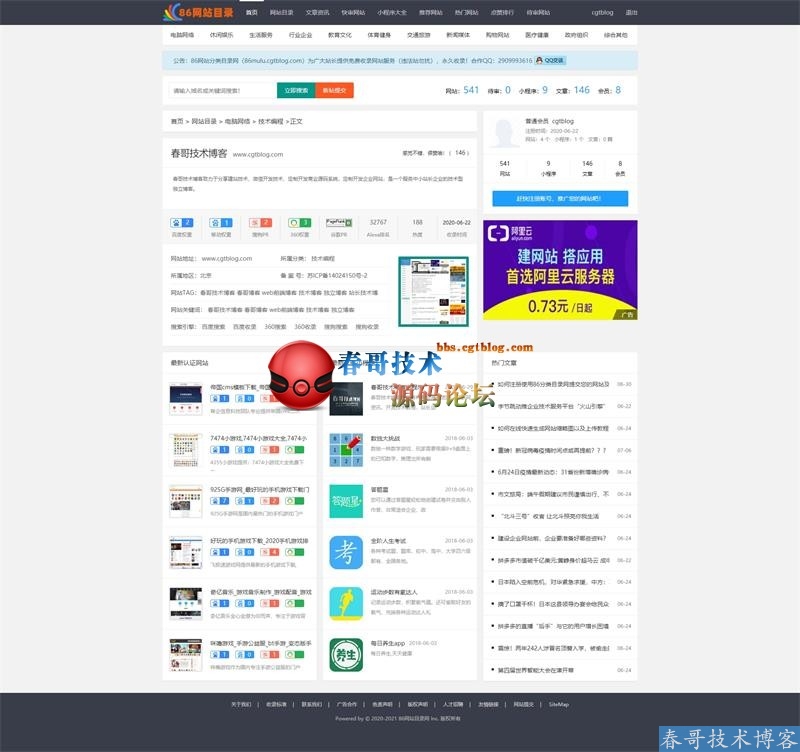Open the 全阶人生考试 app icon
This screenshot has height=752, width=800.
coord(346,553)
